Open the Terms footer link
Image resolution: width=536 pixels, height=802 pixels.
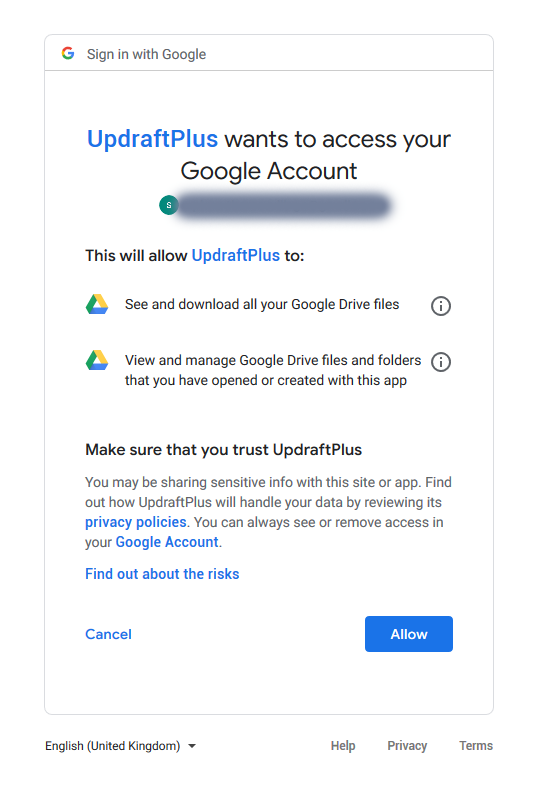pos(476,746)
